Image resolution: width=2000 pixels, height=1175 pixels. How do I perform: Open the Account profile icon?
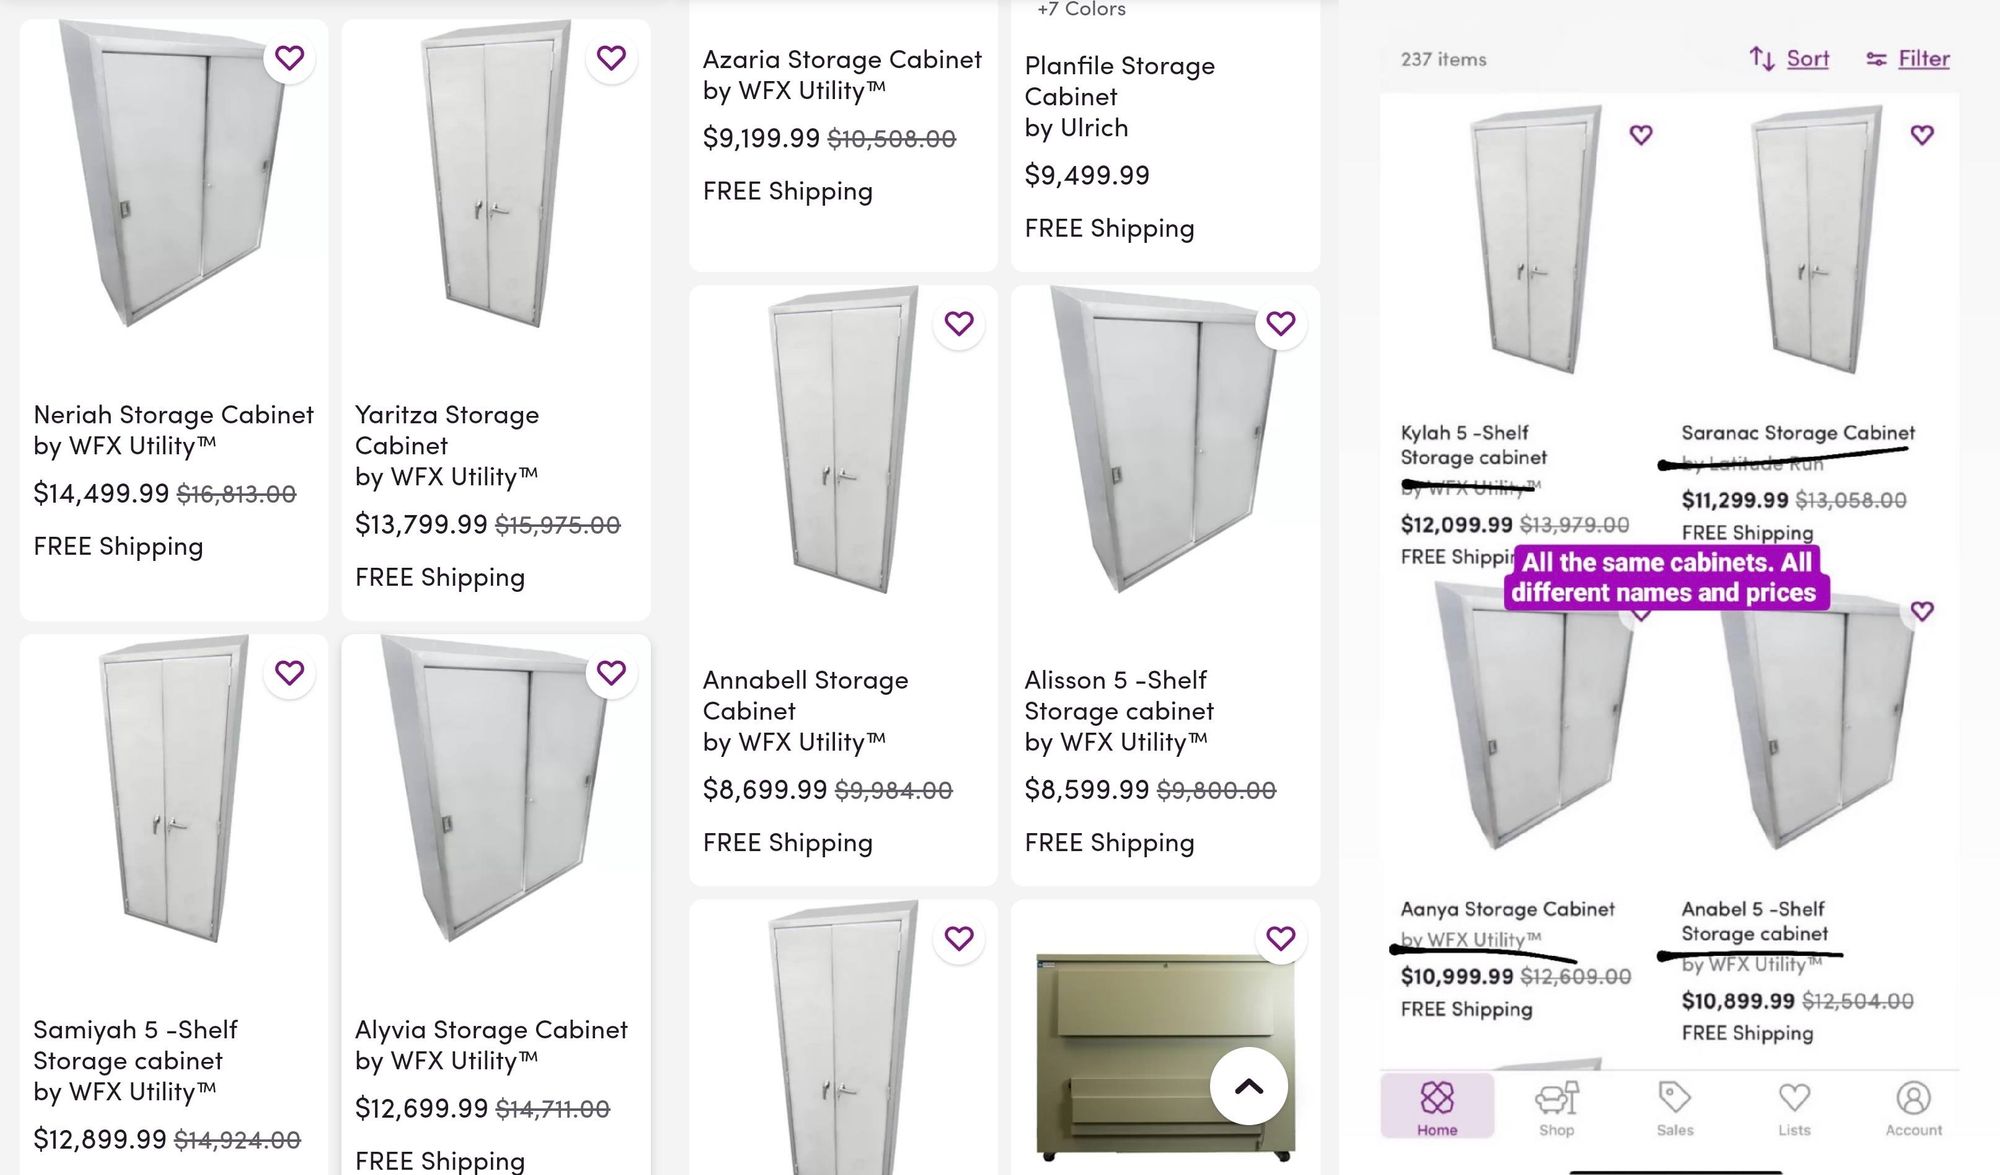[1913, 1108]
